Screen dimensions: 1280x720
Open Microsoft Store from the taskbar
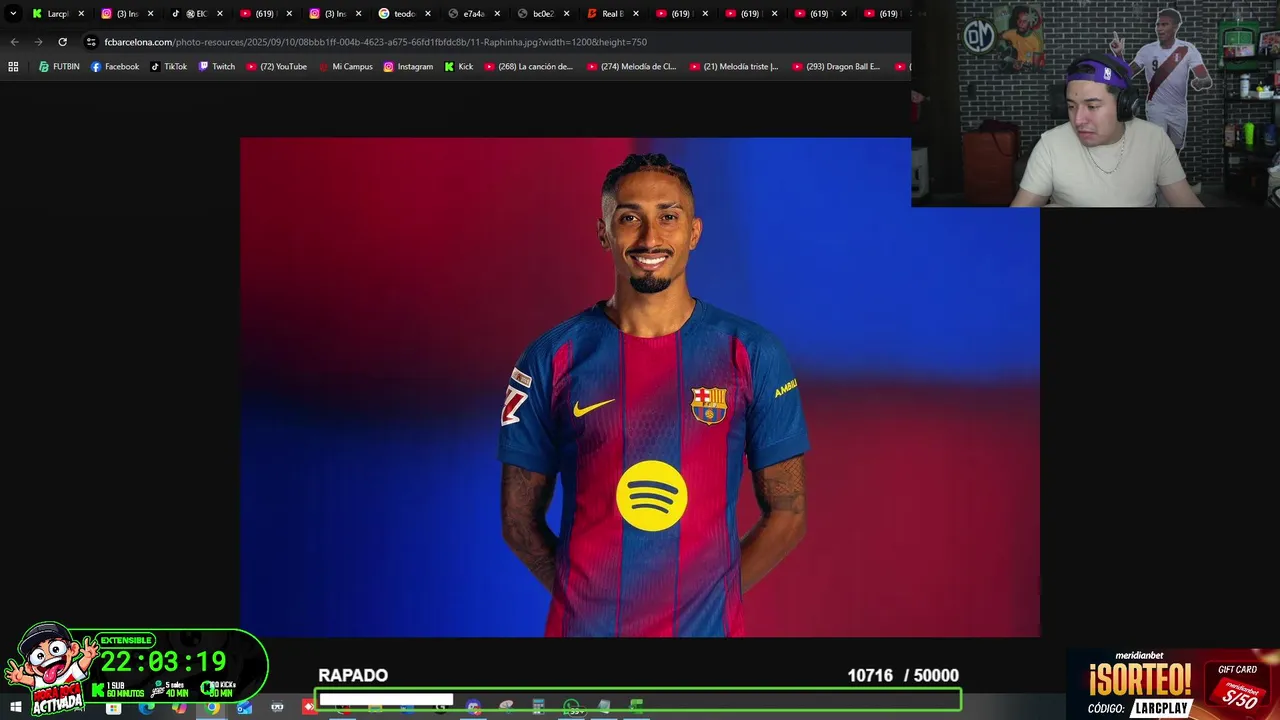click(114, 708)
